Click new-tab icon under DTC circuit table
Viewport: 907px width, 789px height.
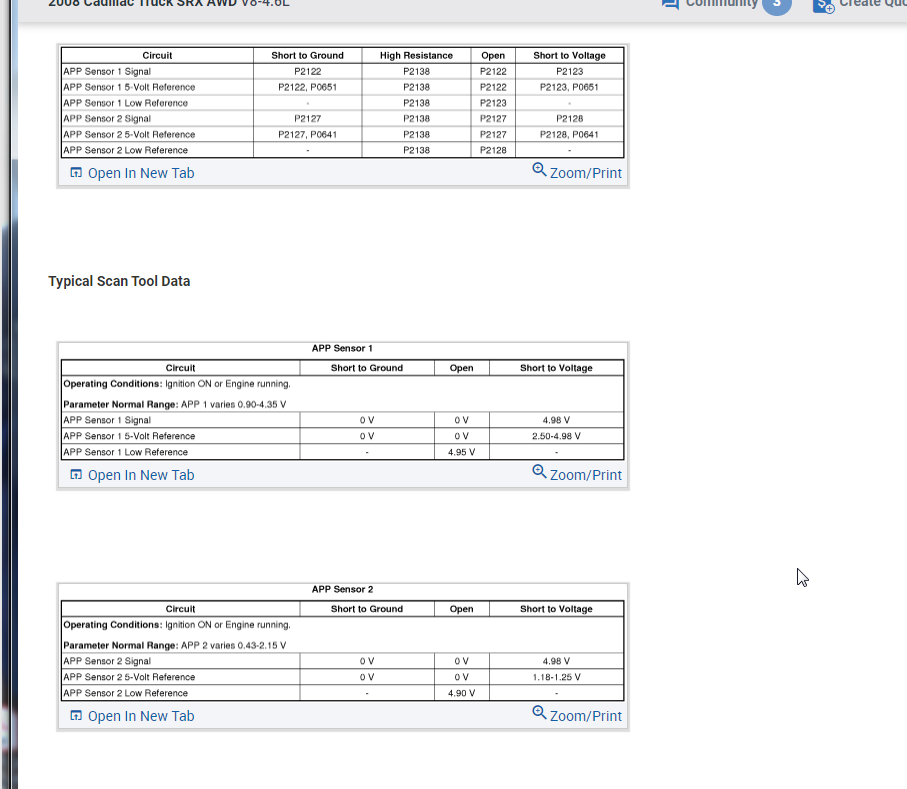tap(76, 172)
